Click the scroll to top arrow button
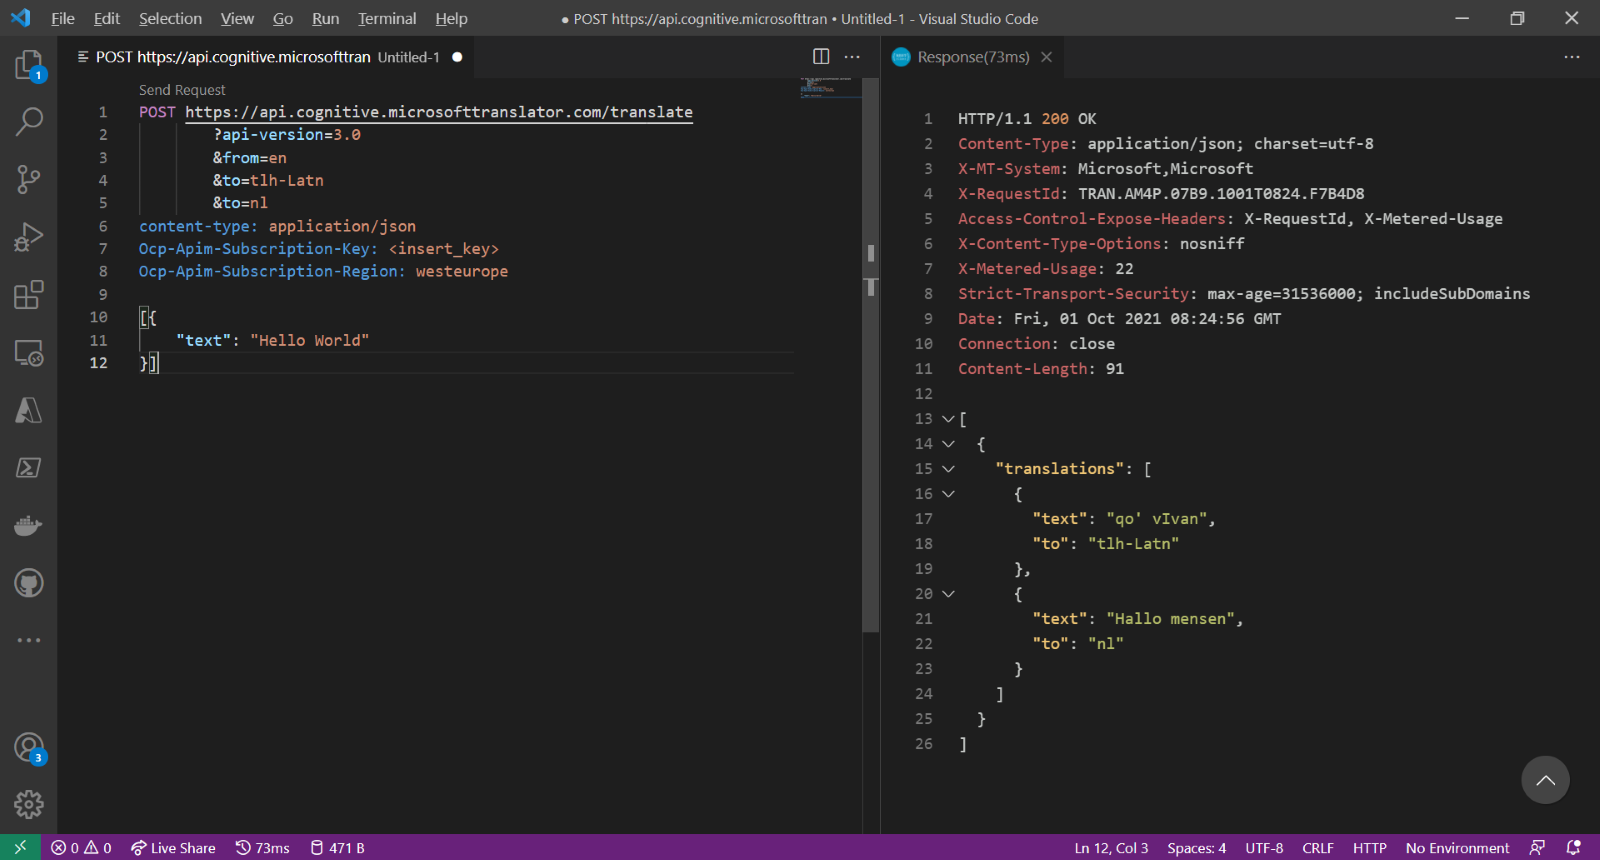Viewport: 1600px width, 860px height. [x=1545, y=780]
